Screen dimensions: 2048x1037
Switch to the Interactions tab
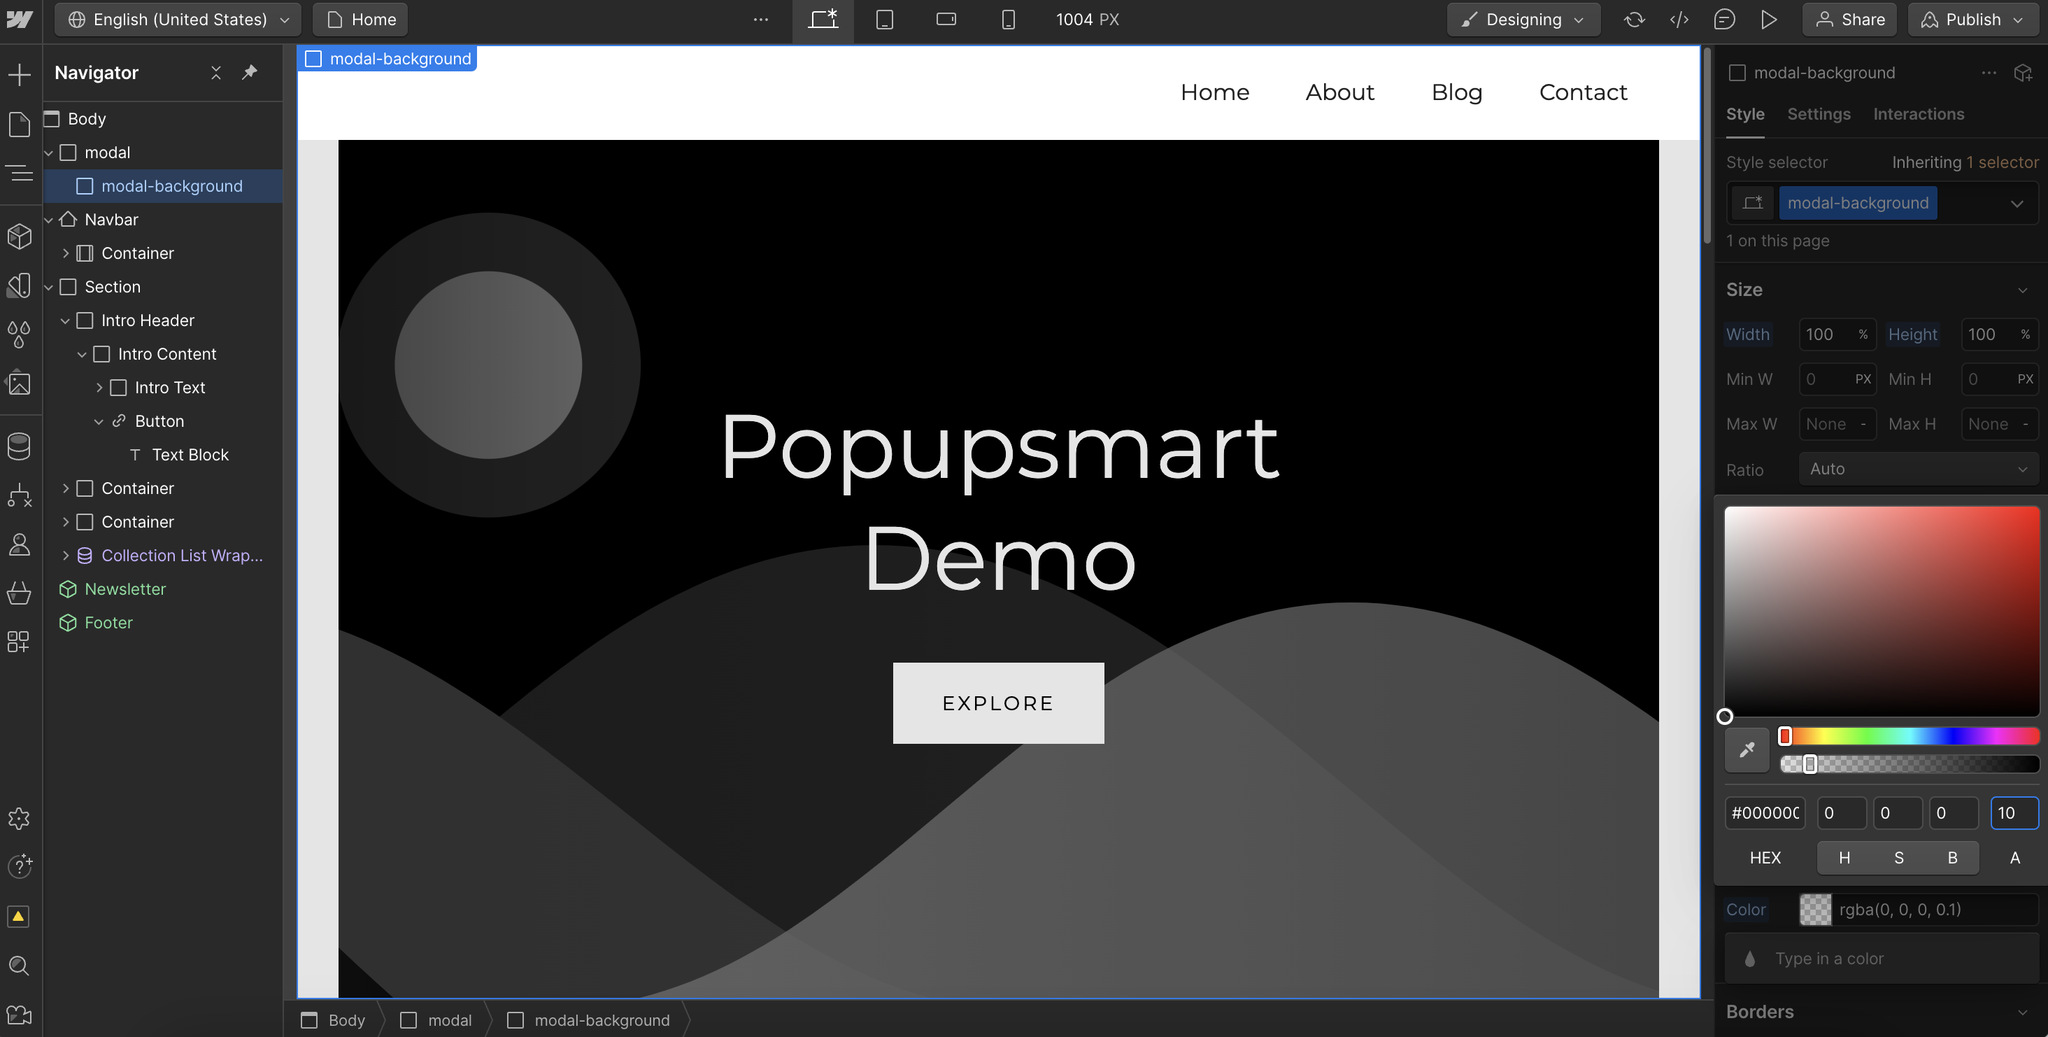tap(1918, 114)
